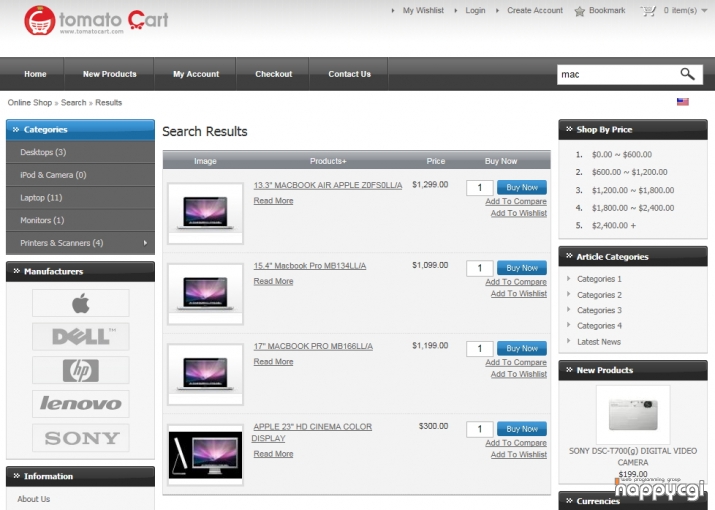715x510 pixels.
Task: Open Sony DSC-T700(g) Digital Video Camera link
Action: [x=632, y=457]
